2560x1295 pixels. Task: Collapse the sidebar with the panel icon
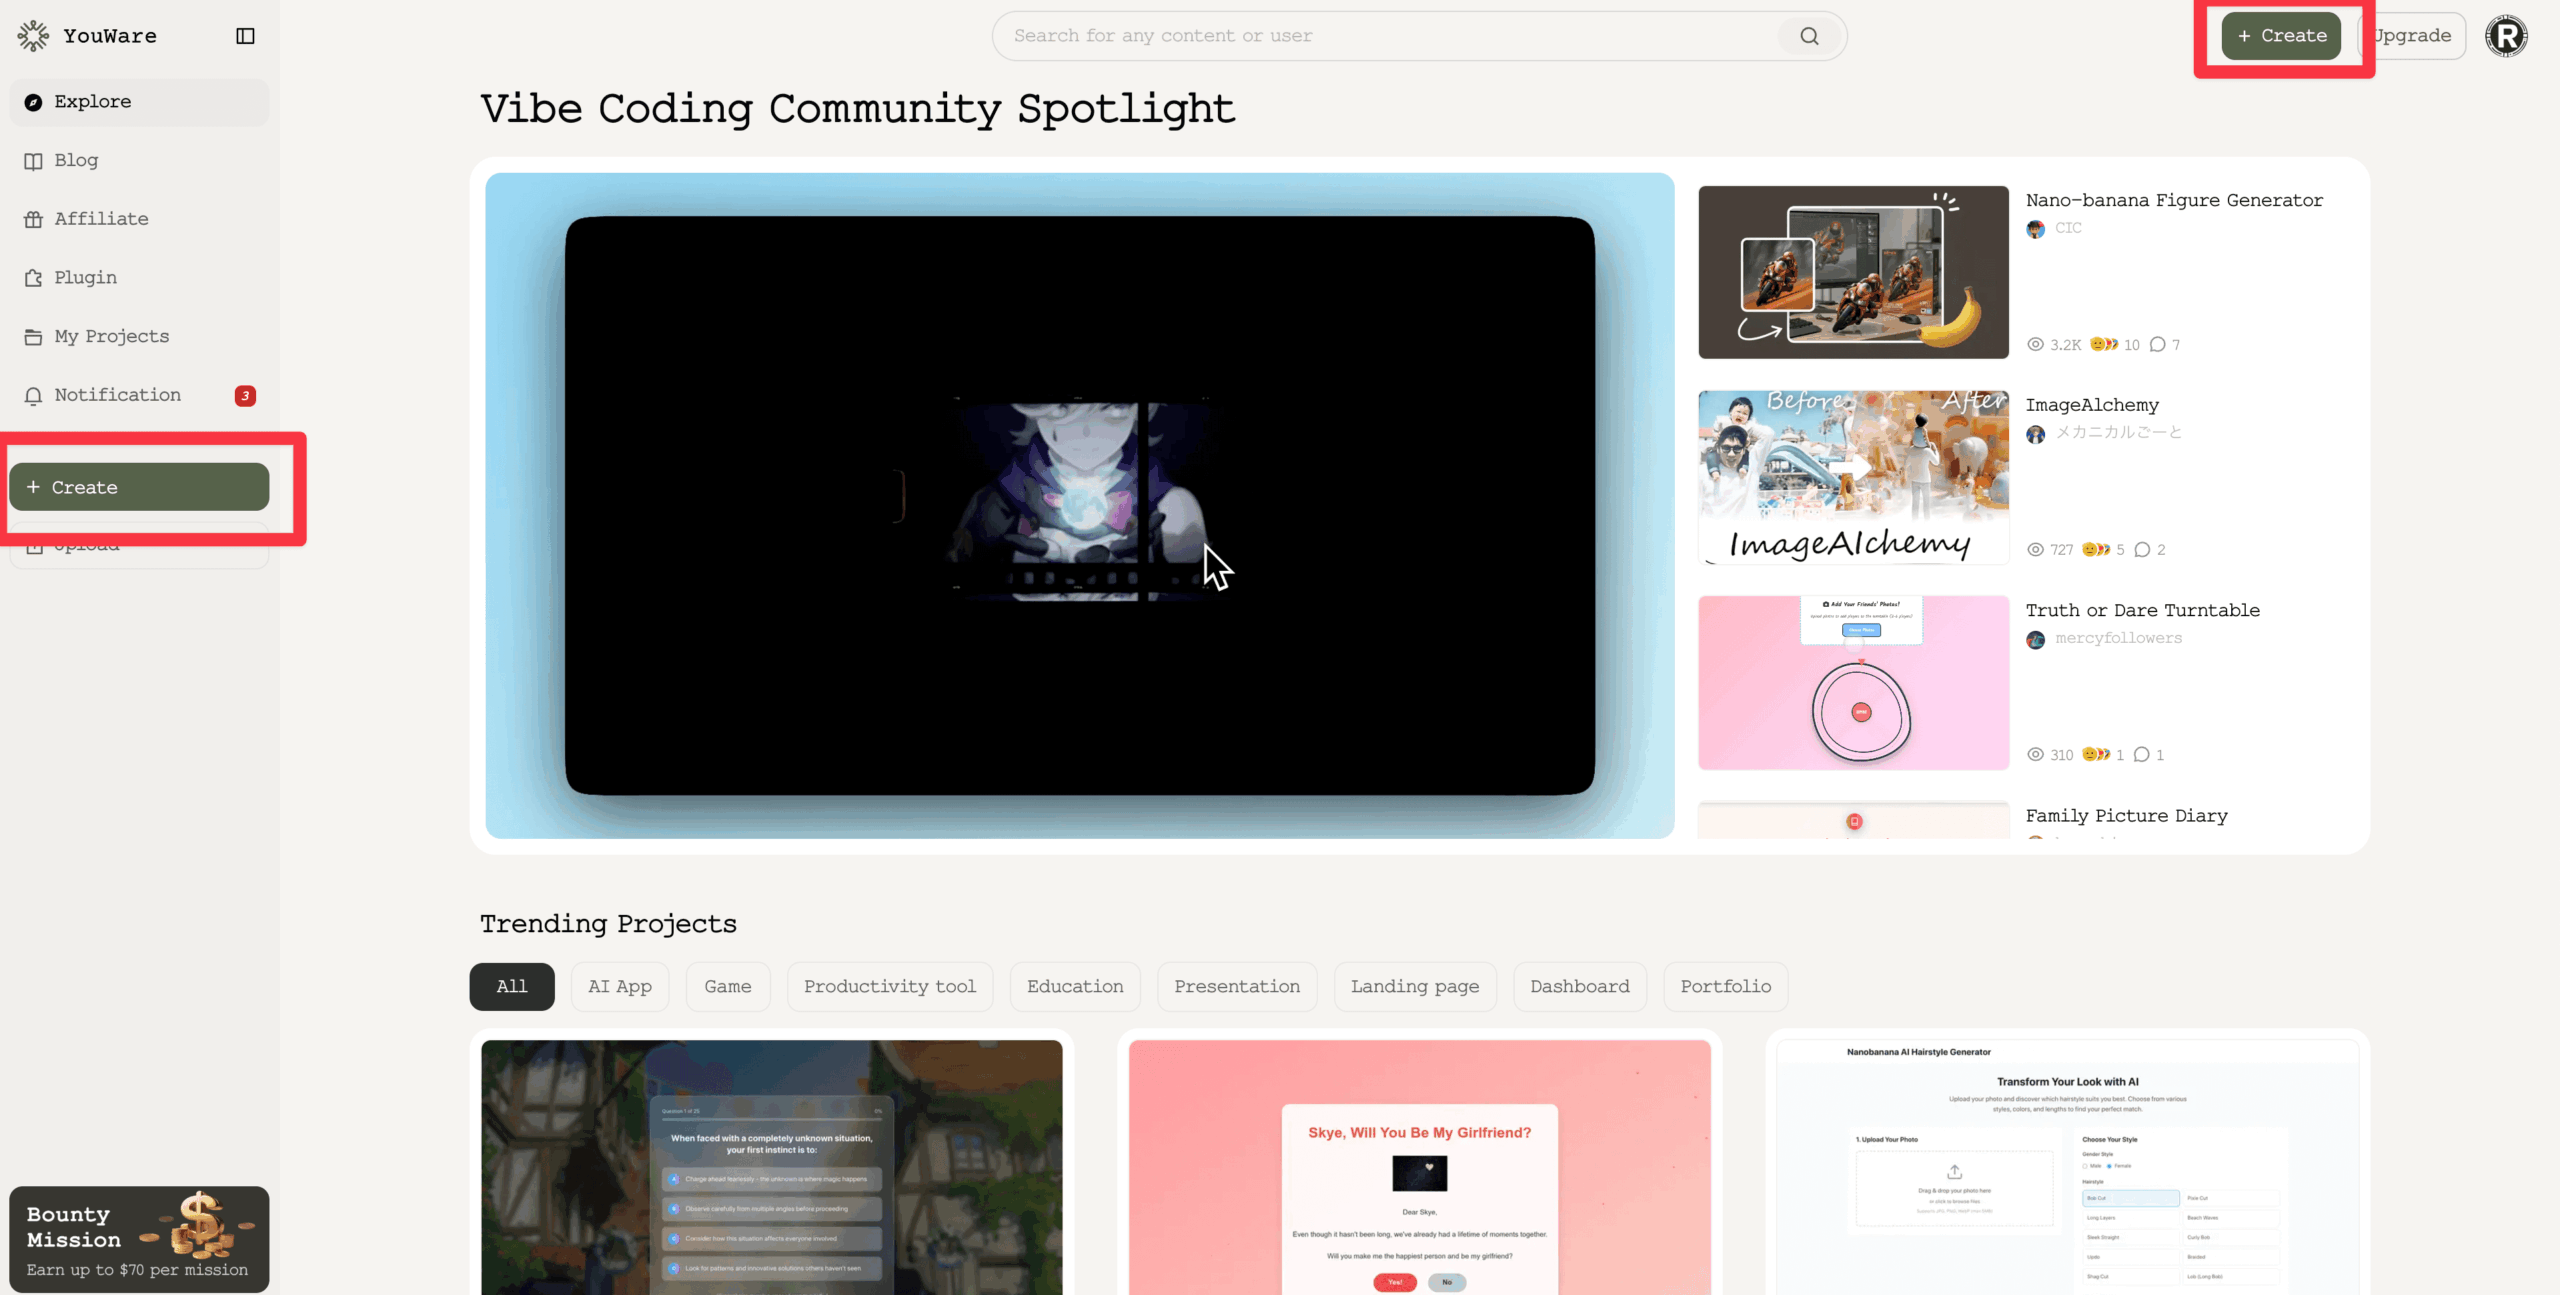click(245, 36)
